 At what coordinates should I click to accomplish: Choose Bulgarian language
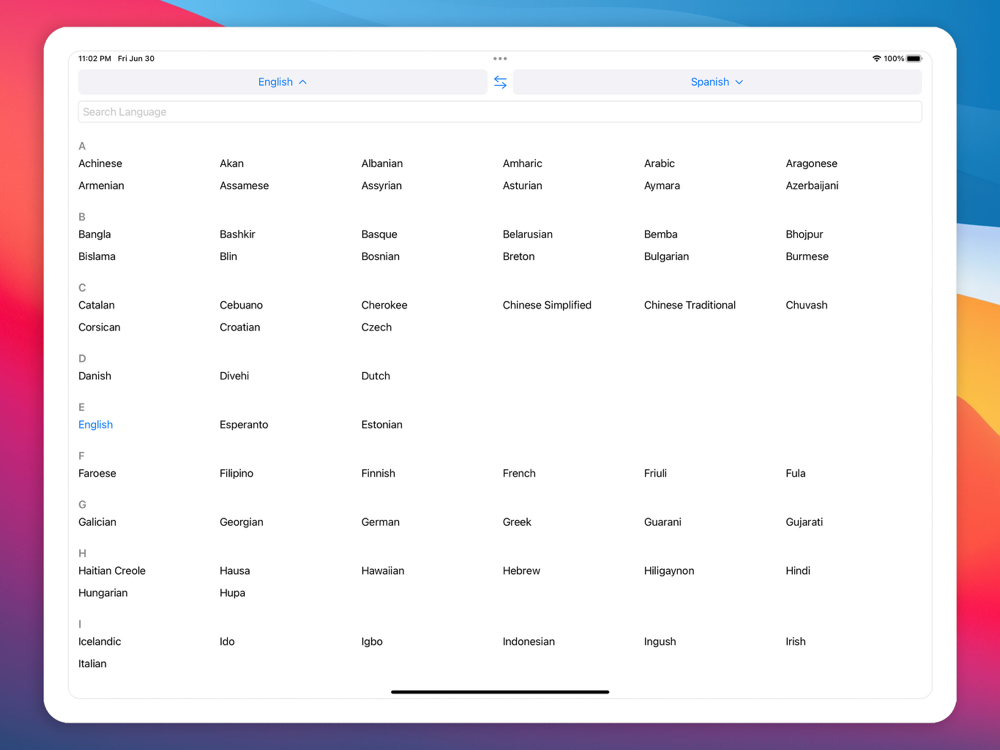(666, 256)
